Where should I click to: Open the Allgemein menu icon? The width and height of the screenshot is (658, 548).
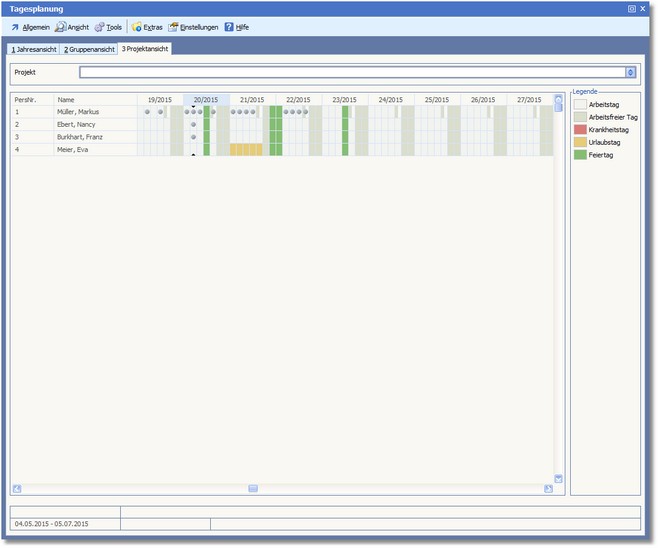(15, 27)
